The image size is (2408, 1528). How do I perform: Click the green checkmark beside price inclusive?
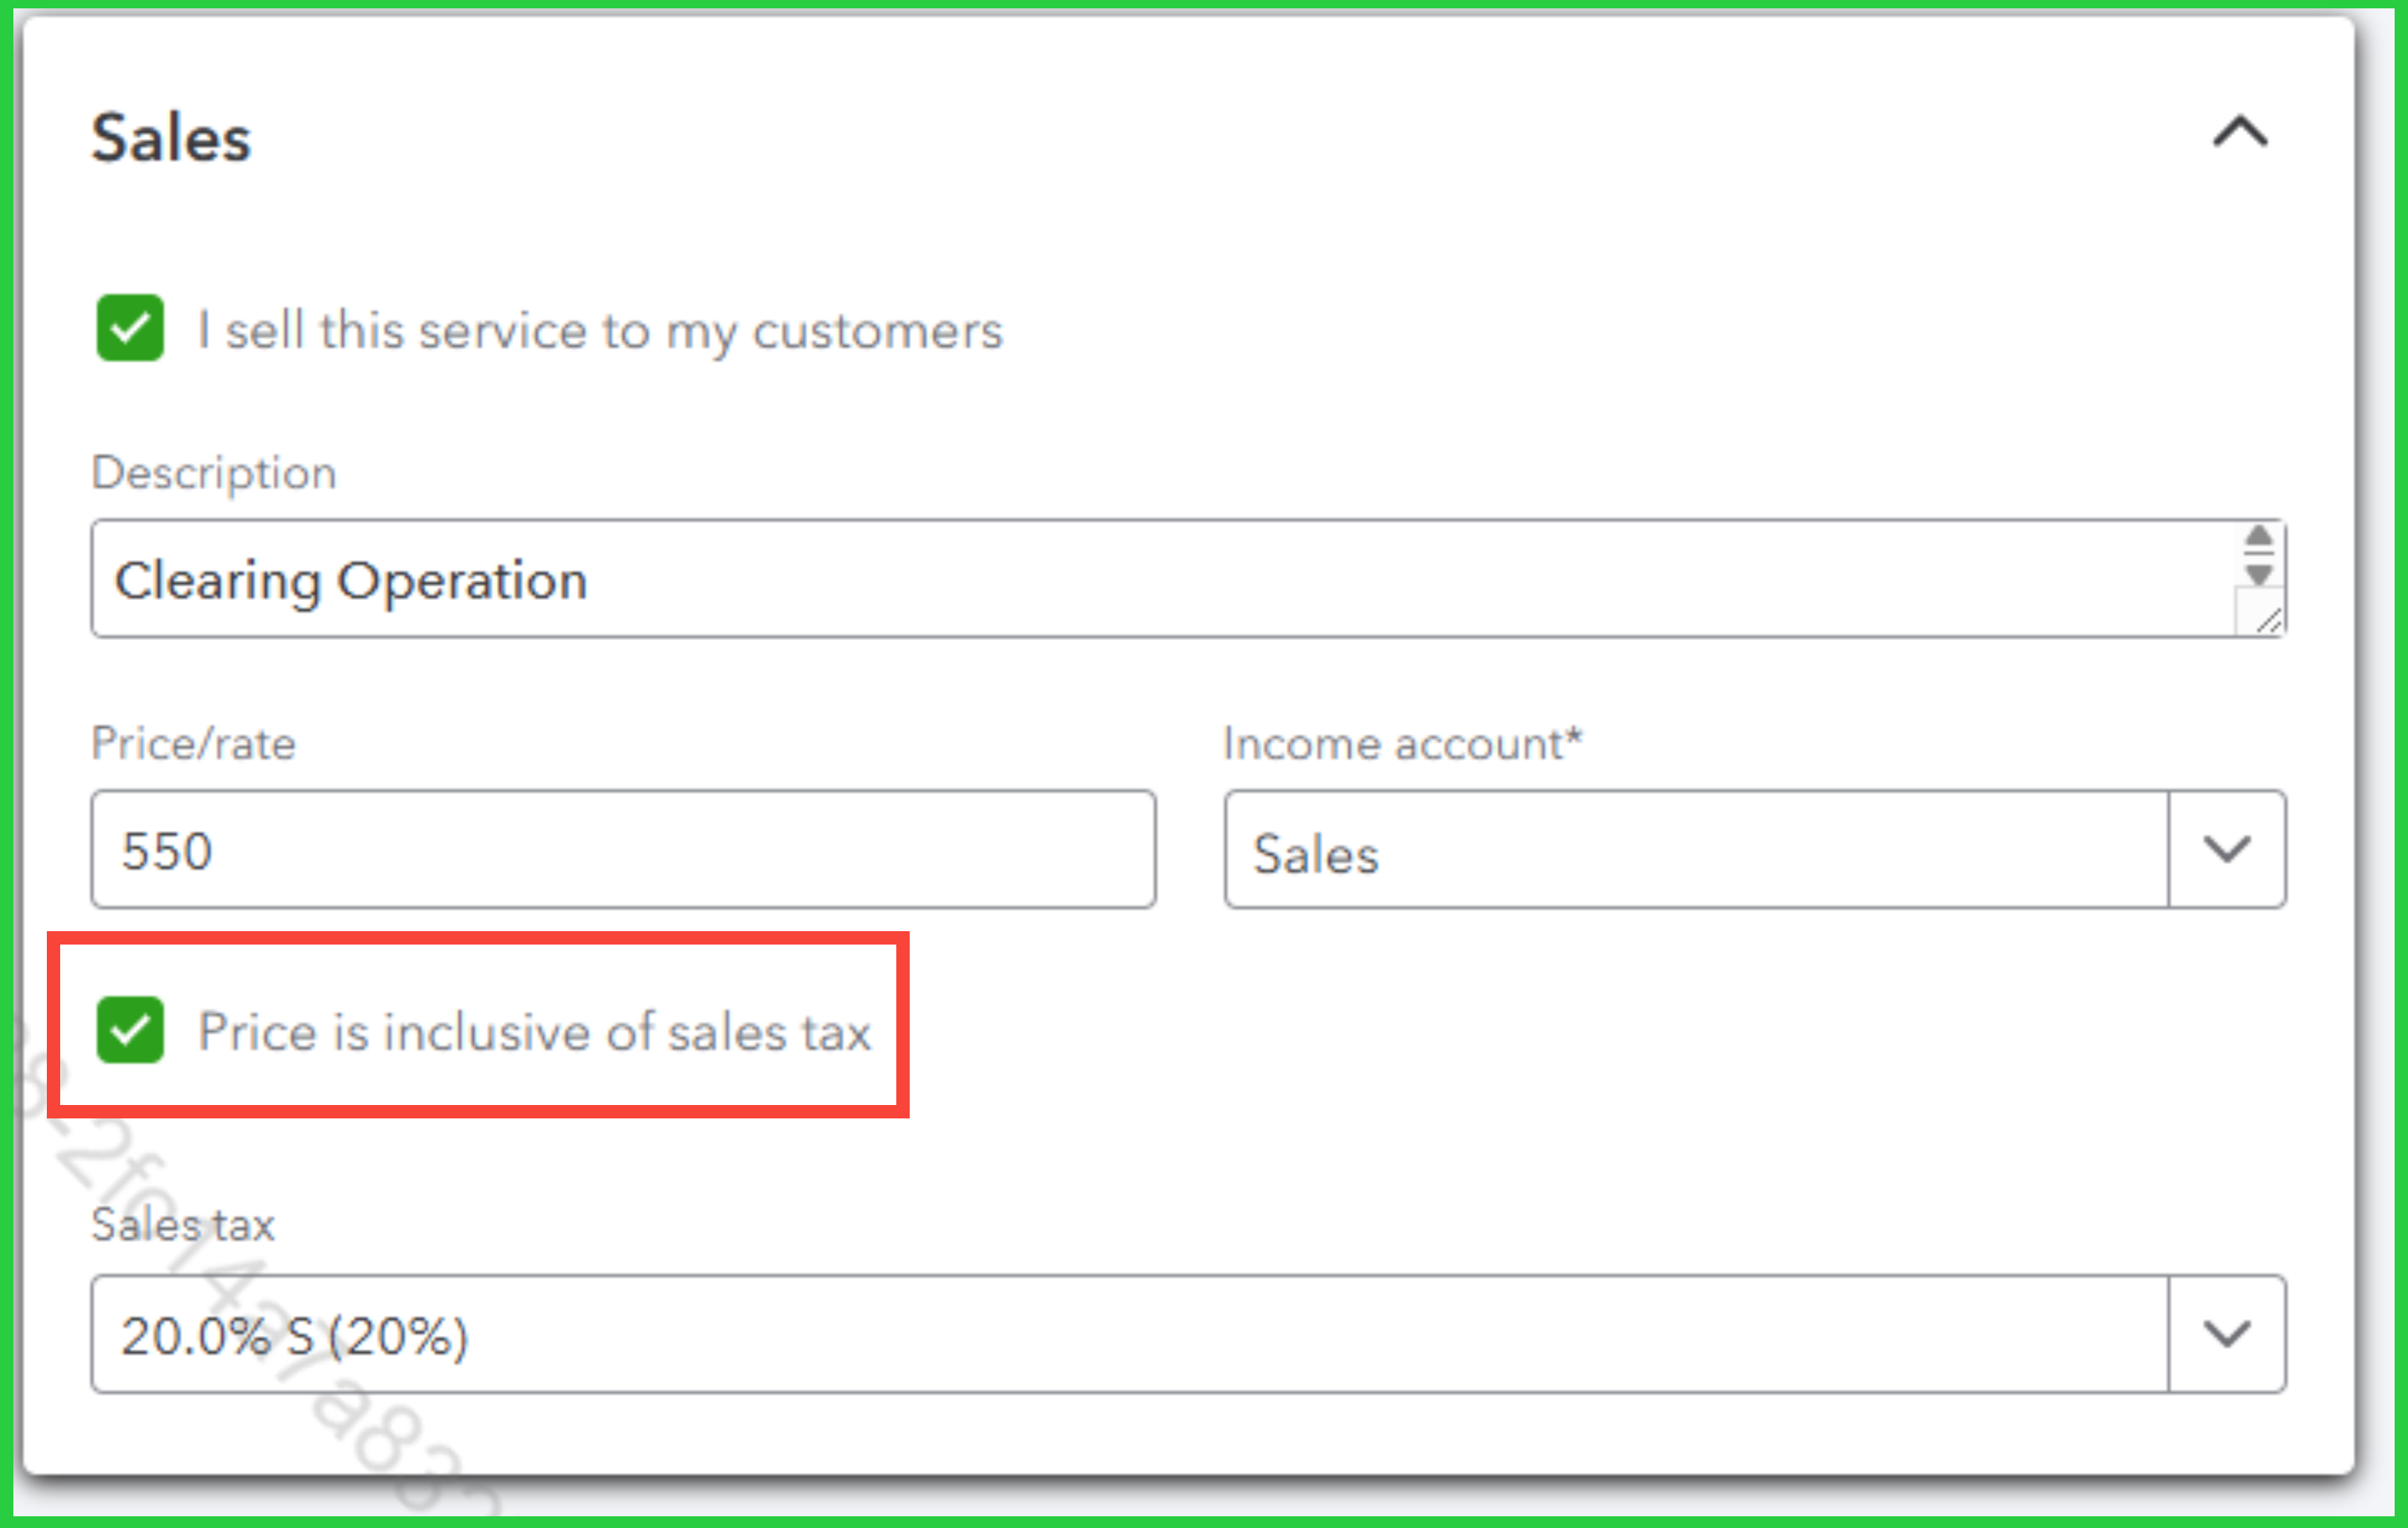click(130, 1030)
